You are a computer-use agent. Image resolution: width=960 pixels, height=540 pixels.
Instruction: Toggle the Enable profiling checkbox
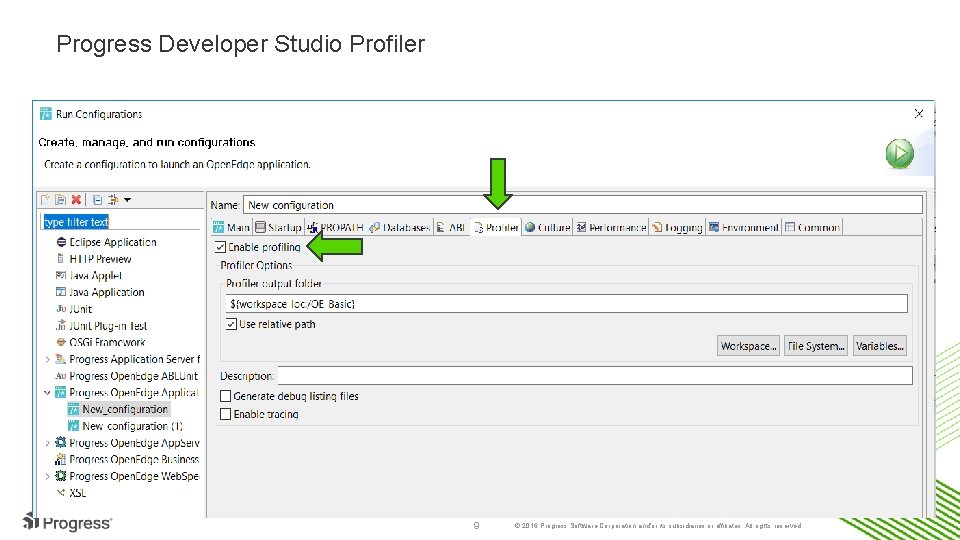point(220,247)
